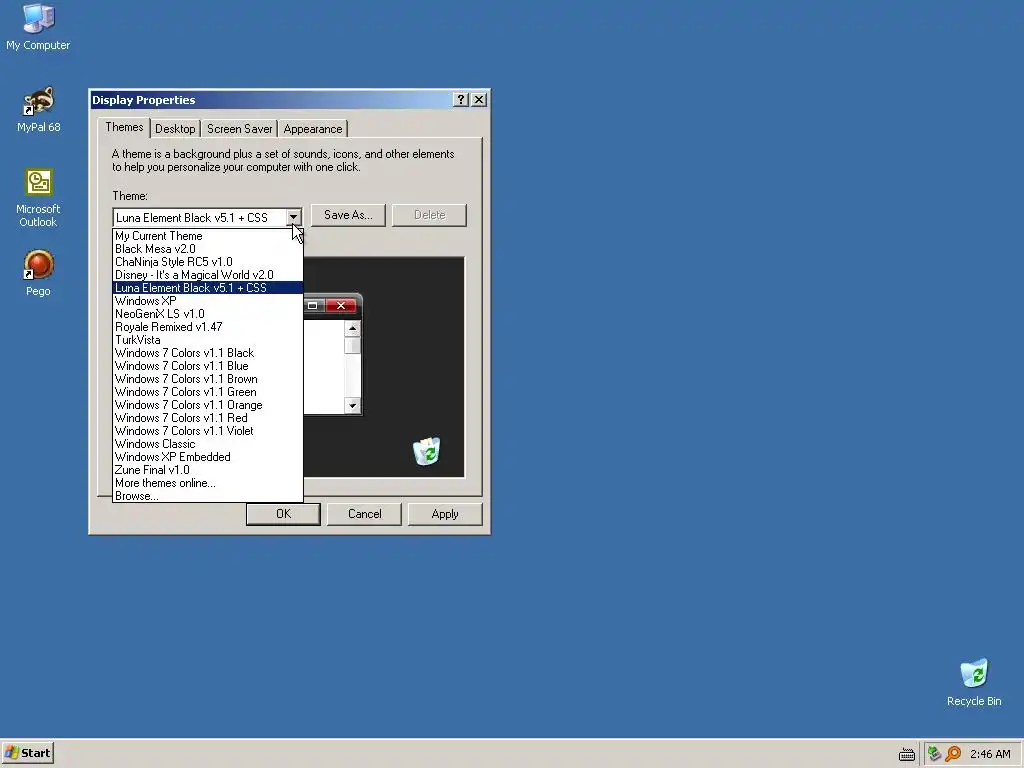Choose Royale Remixed v1.47 theme
This screenshot has width=1024, height=768.
click(208, 327)
